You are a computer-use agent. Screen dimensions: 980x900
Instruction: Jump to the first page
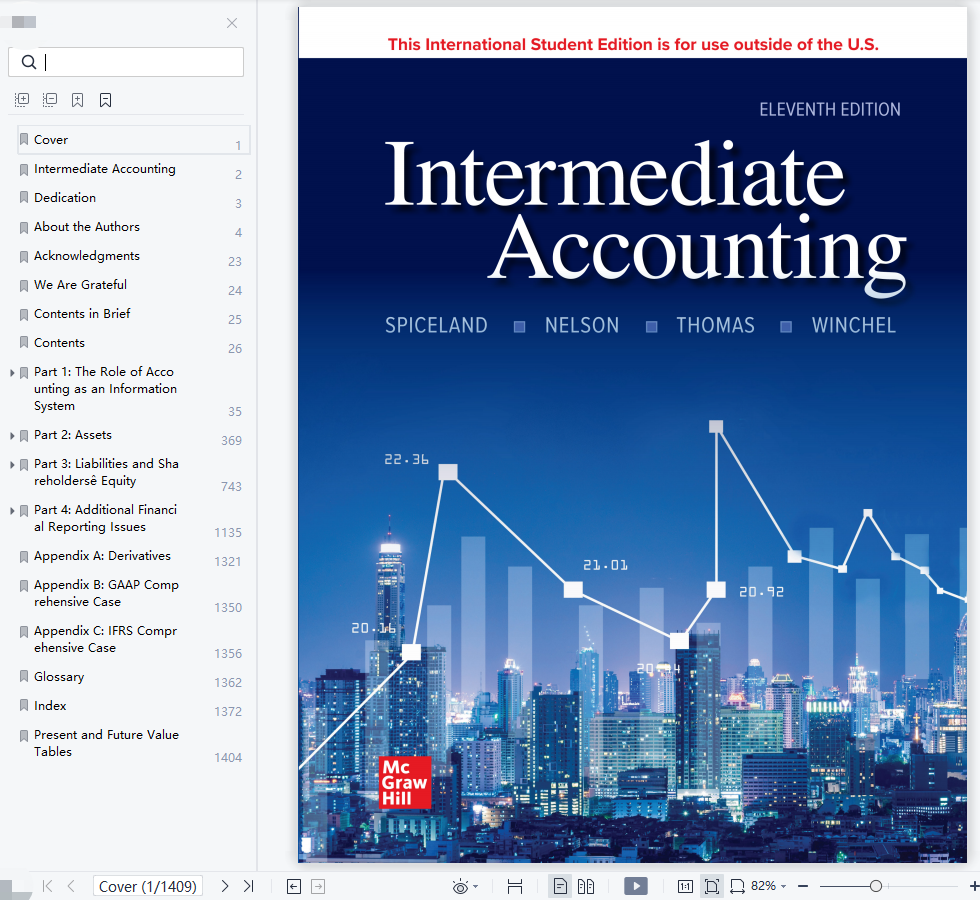pyautogui.click(x=48, y=886)
